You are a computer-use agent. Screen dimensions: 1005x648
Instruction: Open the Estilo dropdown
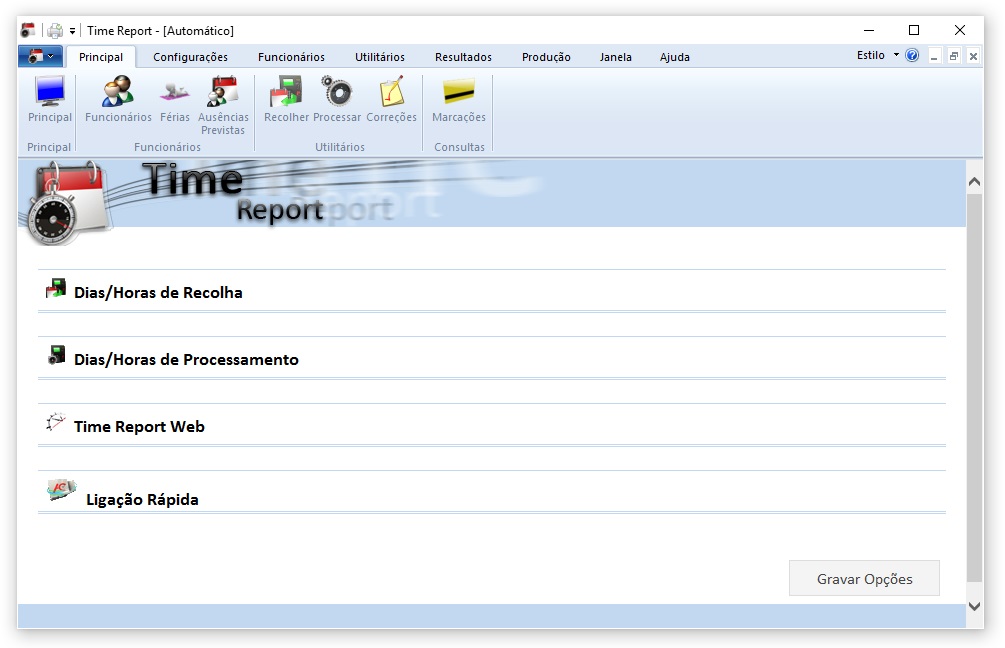[x=877, y=56]
